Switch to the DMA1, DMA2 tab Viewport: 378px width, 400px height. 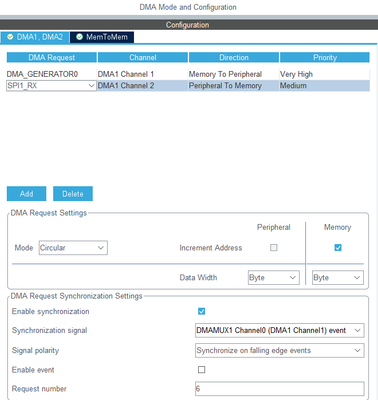tap(35, 37)
